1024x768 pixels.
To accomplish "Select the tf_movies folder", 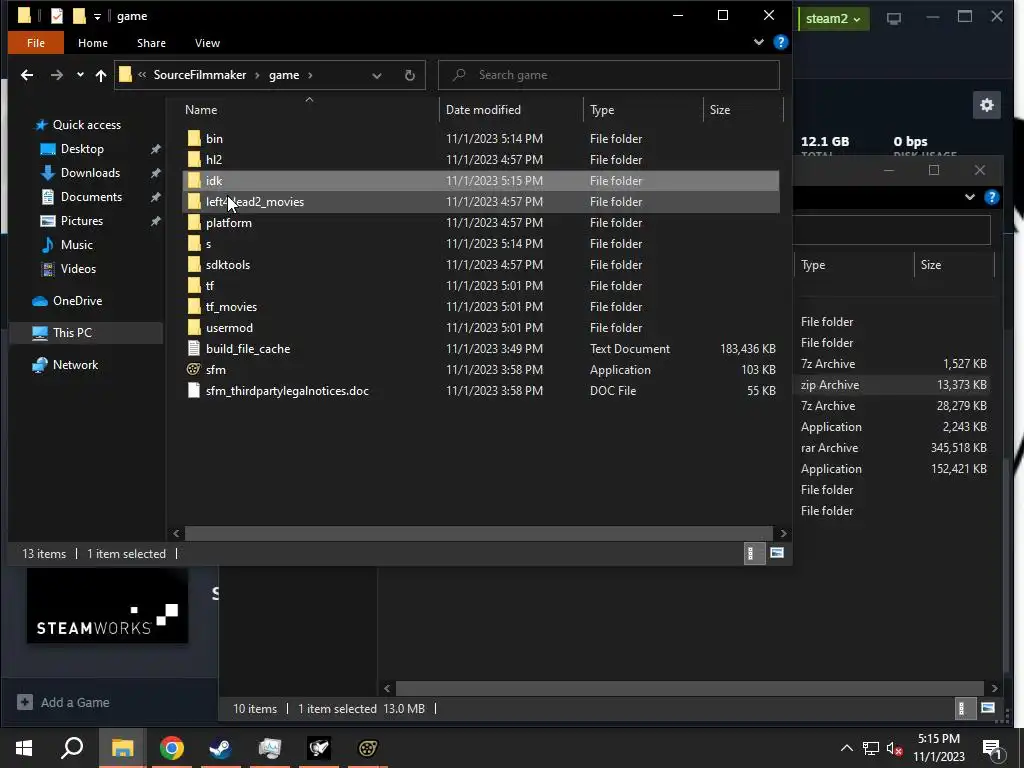I will click(480, 307).
